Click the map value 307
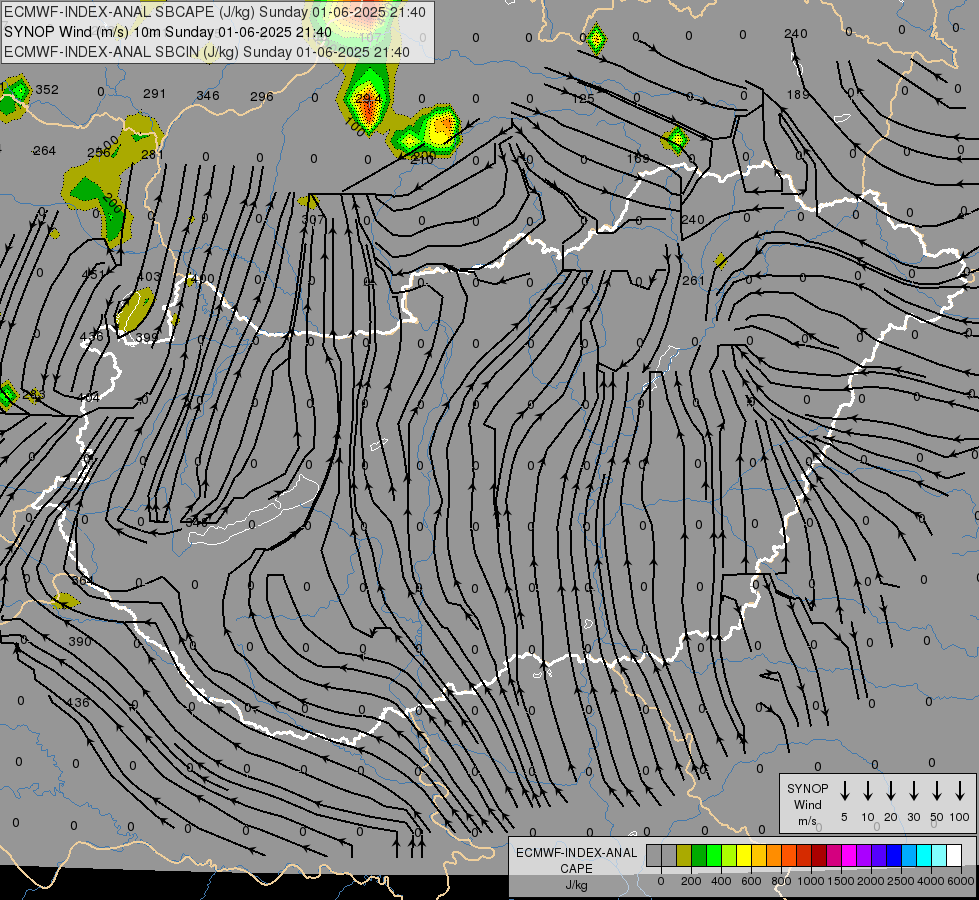The width and height of the screenshot is (979, 900). point(313,219)
